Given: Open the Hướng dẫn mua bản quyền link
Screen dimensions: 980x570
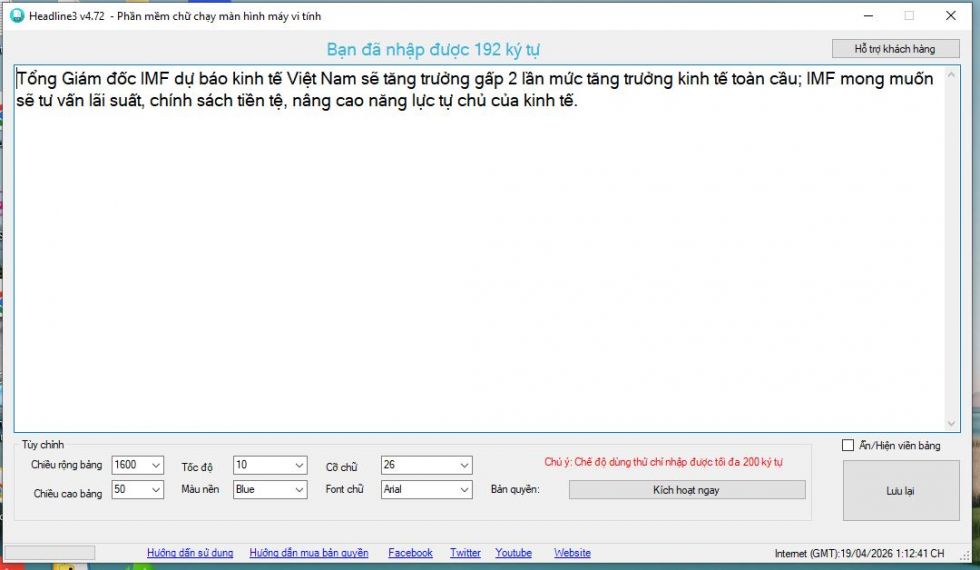Looking at the screenshot, I should coord(308,553).
